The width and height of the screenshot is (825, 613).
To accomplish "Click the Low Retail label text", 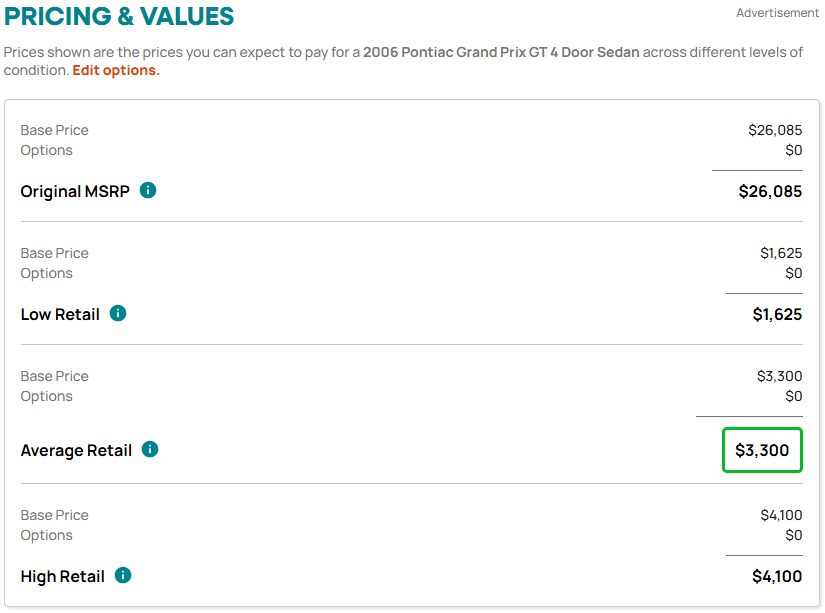I will 60,314.
